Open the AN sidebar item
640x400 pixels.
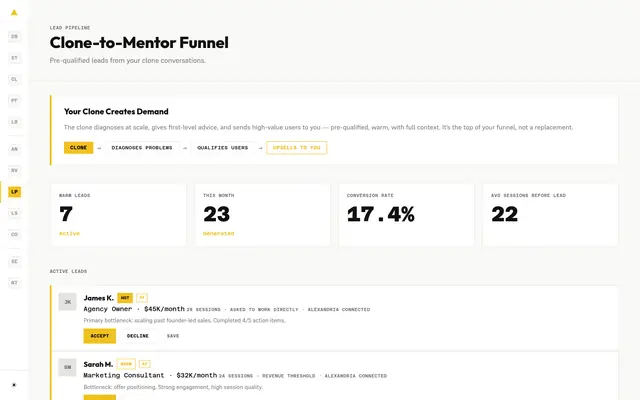click(x=14, y=149)
